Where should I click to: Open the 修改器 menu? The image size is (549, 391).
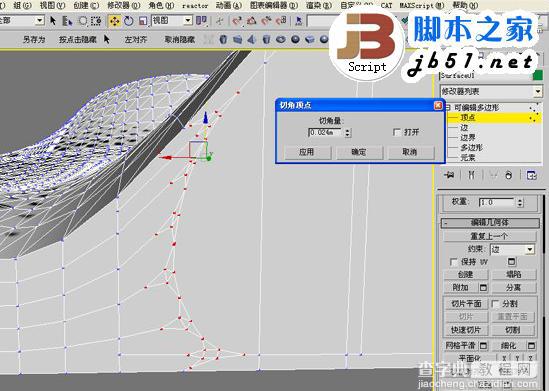click(x=124, y=5)
